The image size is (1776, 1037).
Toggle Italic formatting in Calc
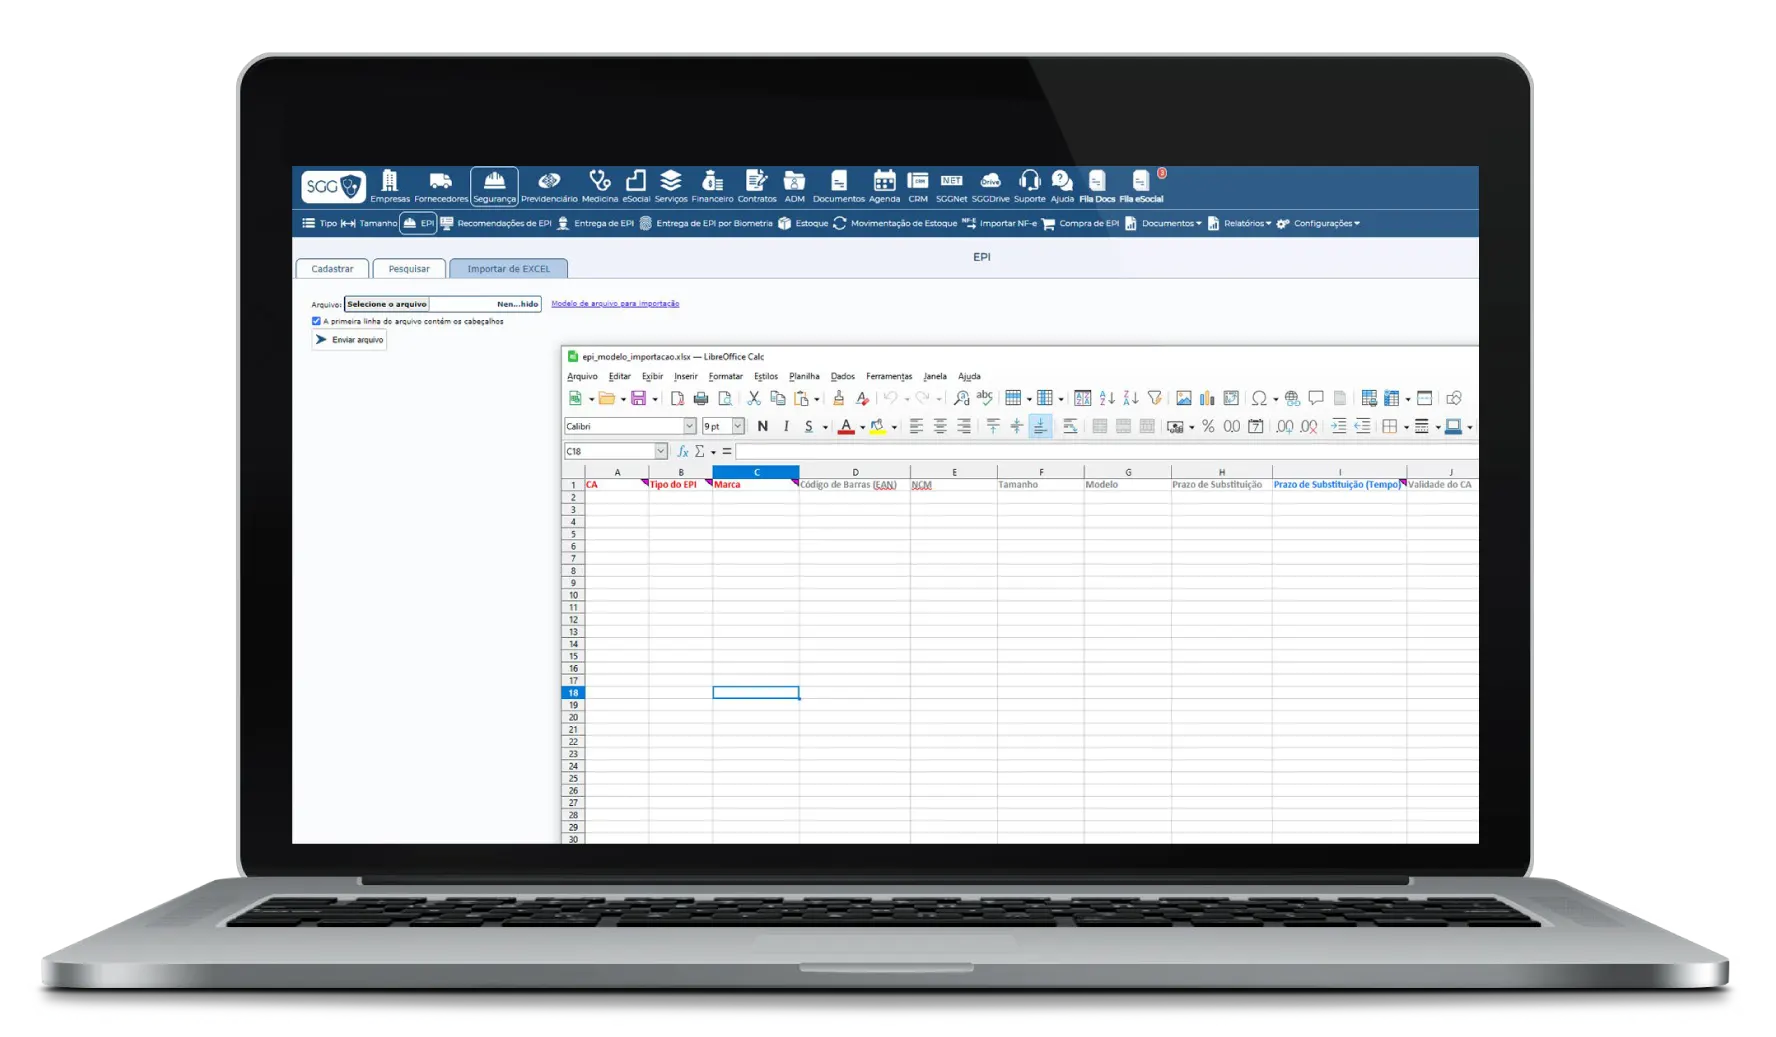[786, 426]
